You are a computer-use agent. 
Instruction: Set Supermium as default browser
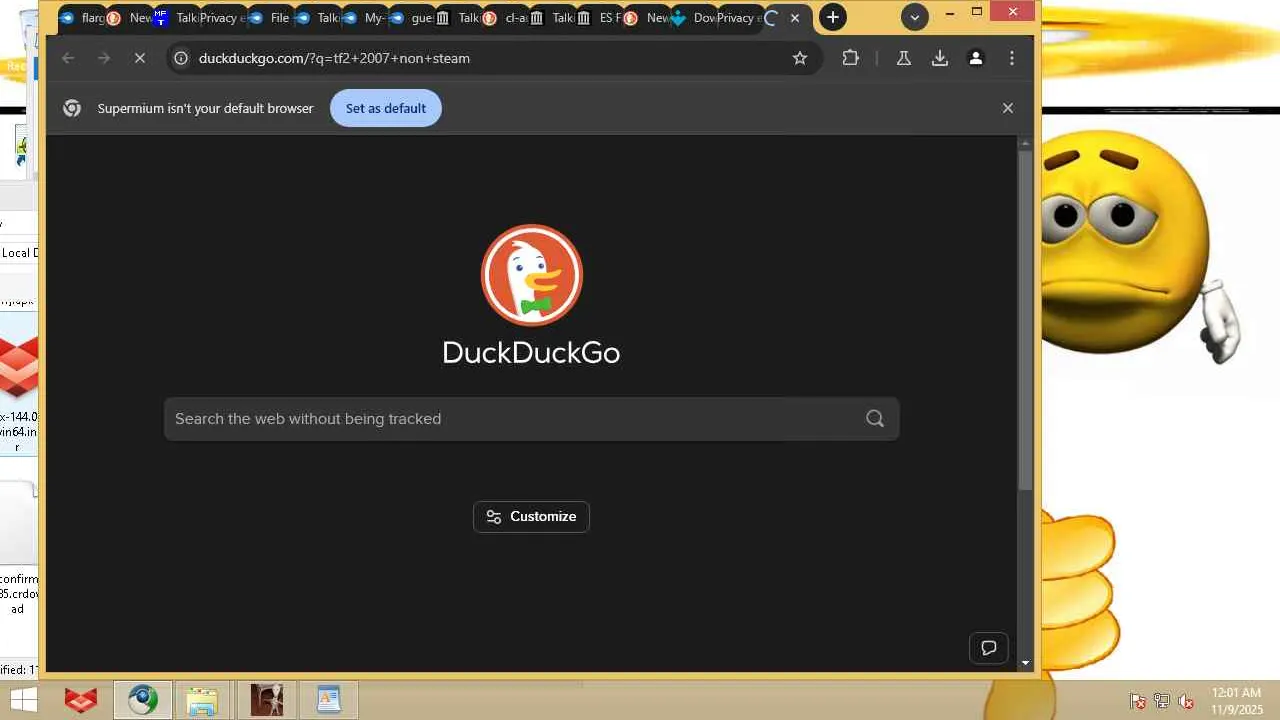(386, 108)
